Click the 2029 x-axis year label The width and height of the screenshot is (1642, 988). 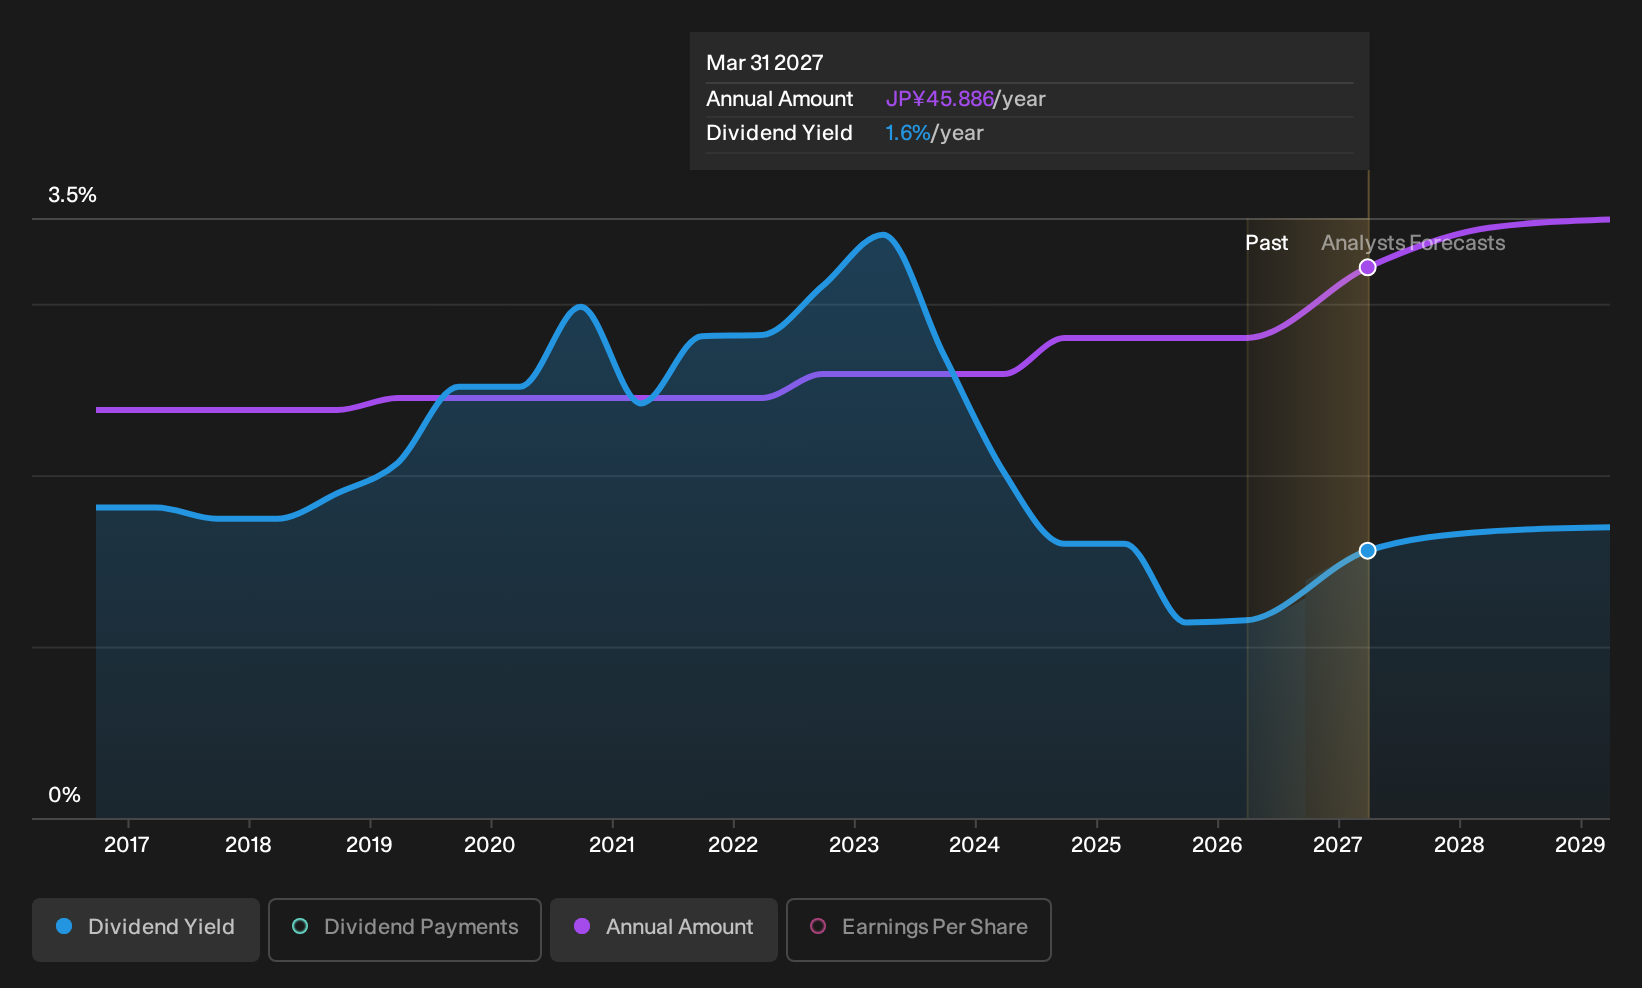point(1580,845)
